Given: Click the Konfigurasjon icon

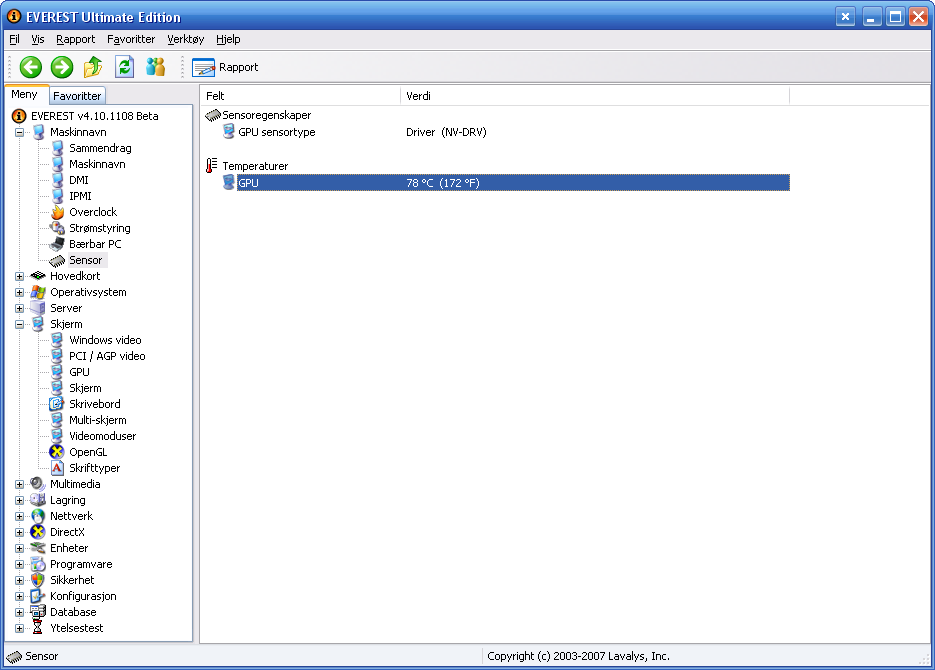Looking at the screenshot, I should (38, 596).
